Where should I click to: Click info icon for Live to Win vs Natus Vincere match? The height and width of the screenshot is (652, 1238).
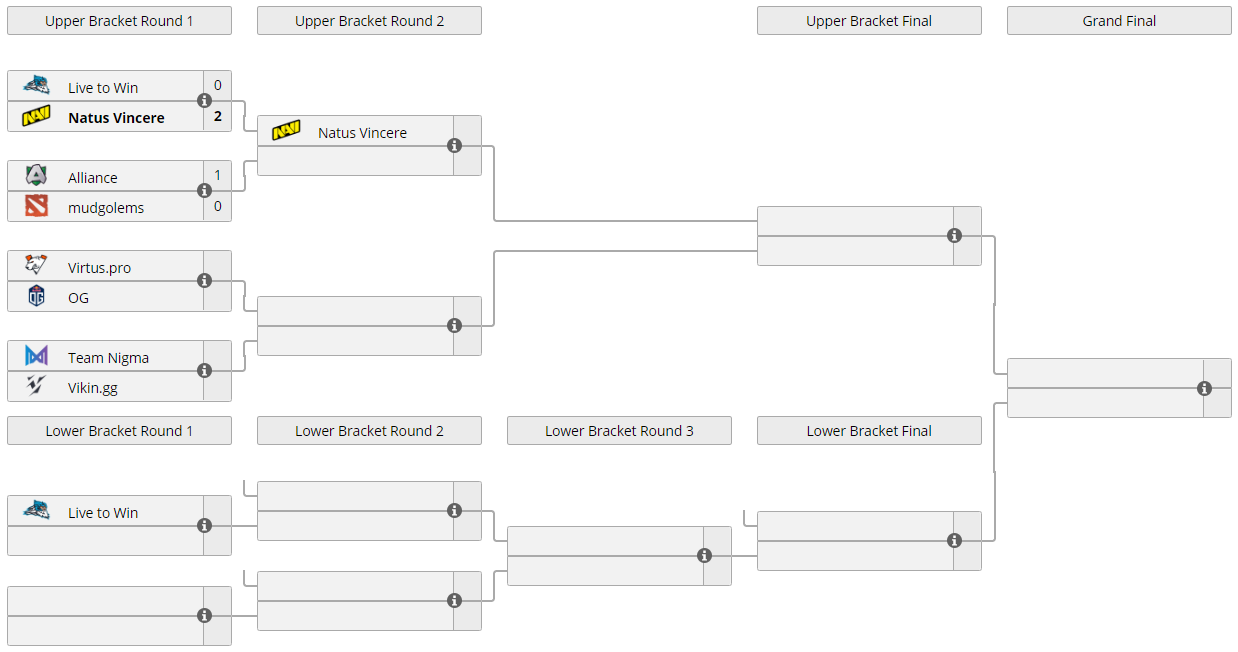(x=205, y=101)
